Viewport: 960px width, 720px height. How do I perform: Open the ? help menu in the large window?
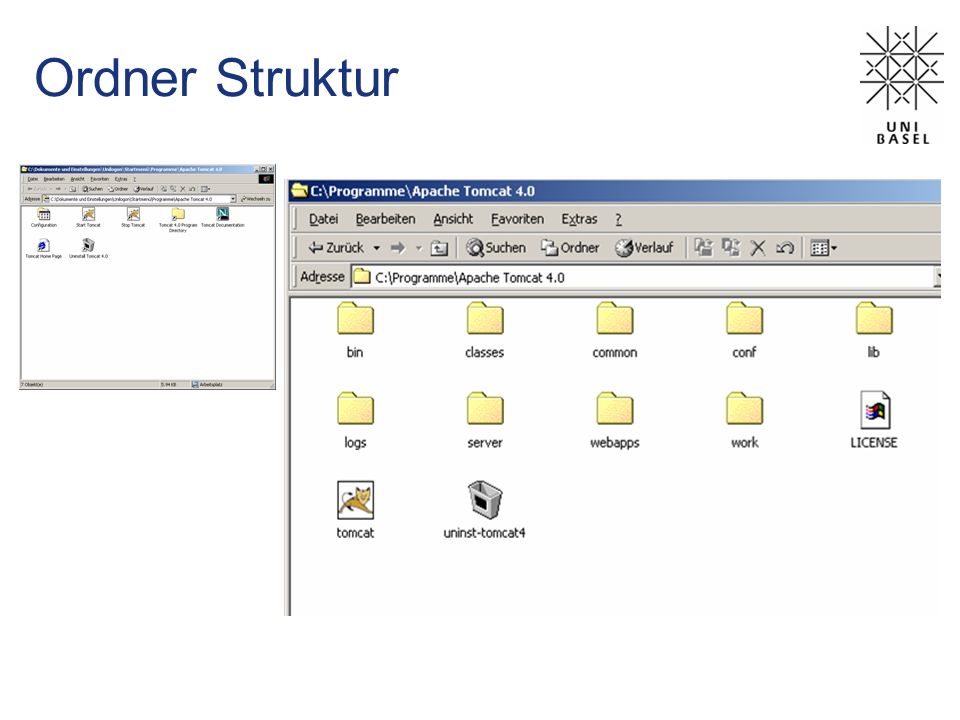[x=618, y=219]
